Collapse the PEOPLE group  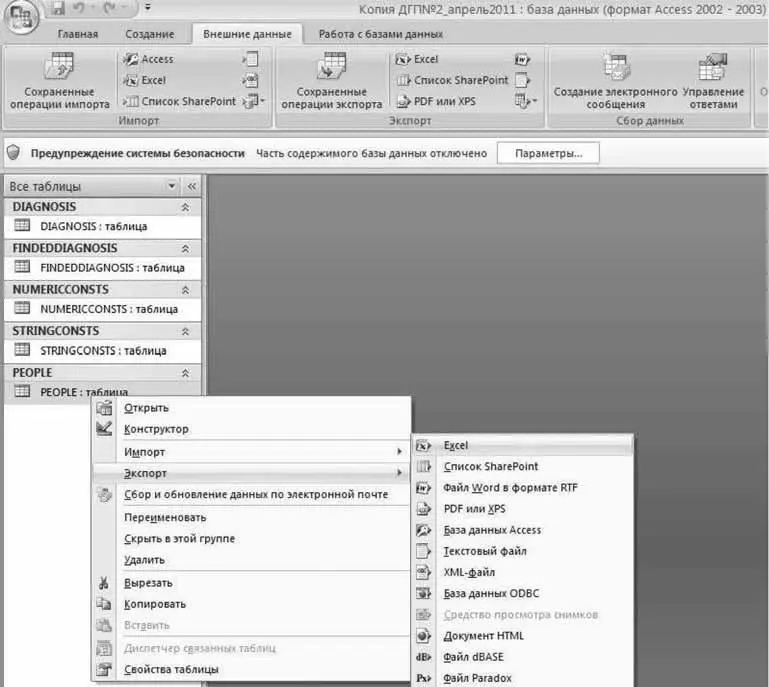(x=185, y=373)
